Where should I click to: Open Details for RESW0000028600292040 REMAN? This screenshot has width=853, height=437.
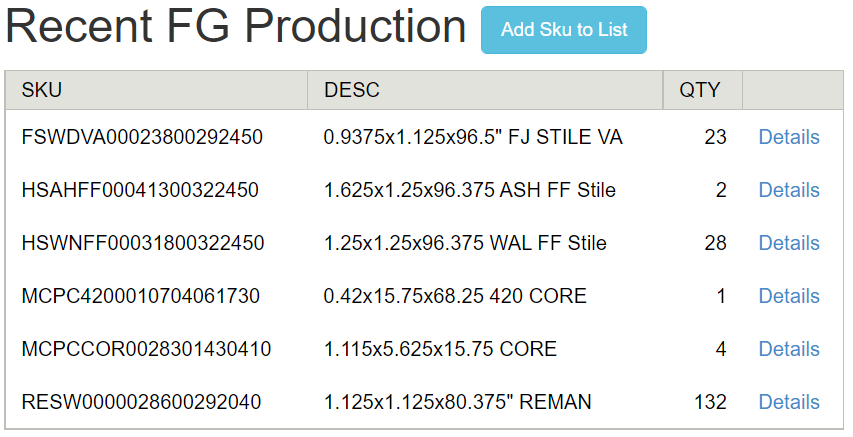789,402
